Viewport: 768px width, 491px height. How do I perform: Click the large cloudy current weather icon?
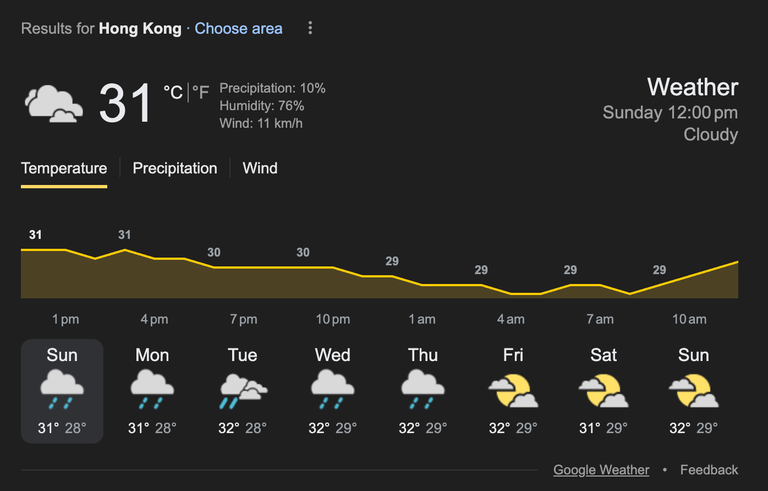54,103
